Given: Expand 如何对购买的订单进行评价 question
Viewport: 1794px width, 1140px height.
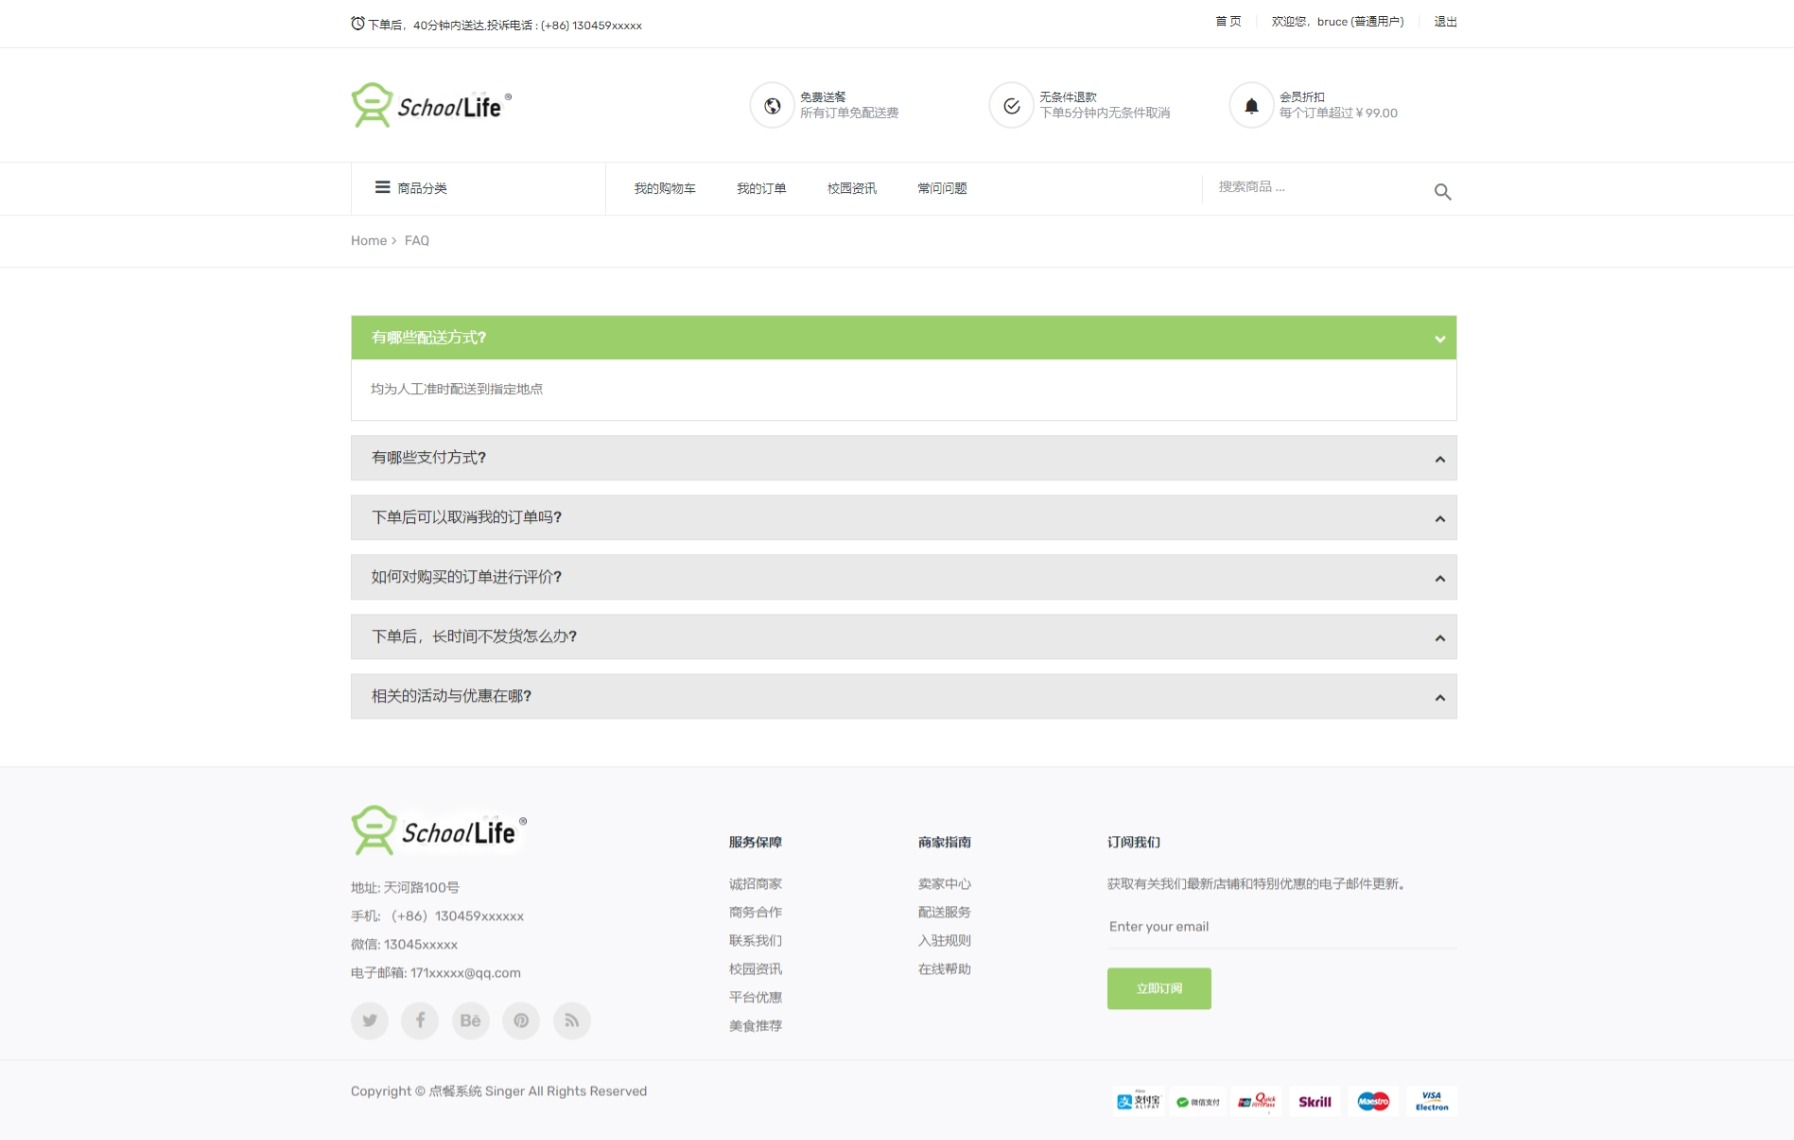Looking at the screenshot, I should 903,577.
